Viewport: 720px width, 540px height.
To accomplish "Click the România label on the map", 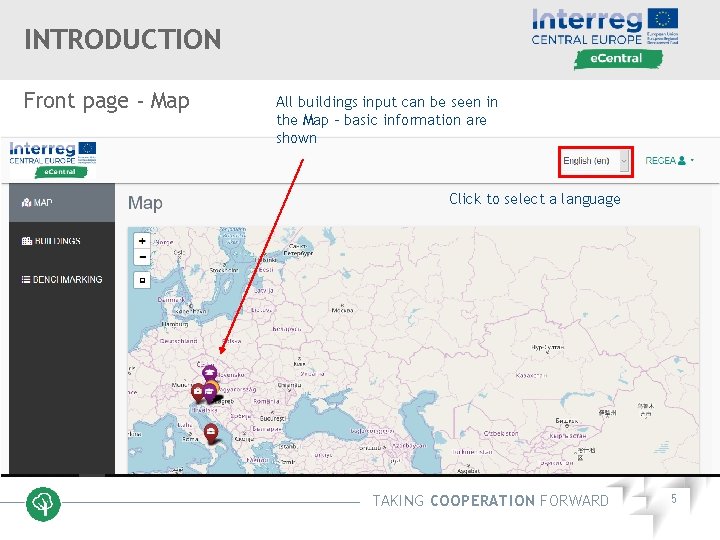I will tap(266, 401).
